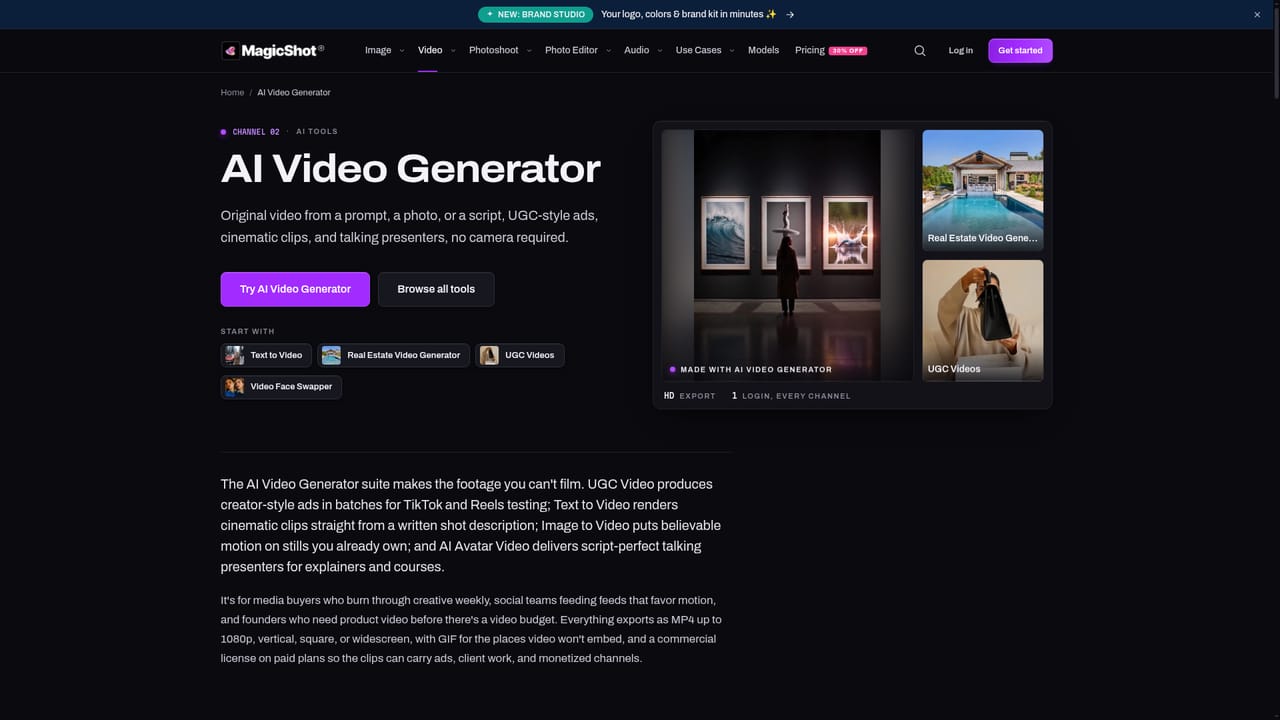
Task: Click the Try AI Video Generator button
Action: pyautogui.click(x=295, y=289)
